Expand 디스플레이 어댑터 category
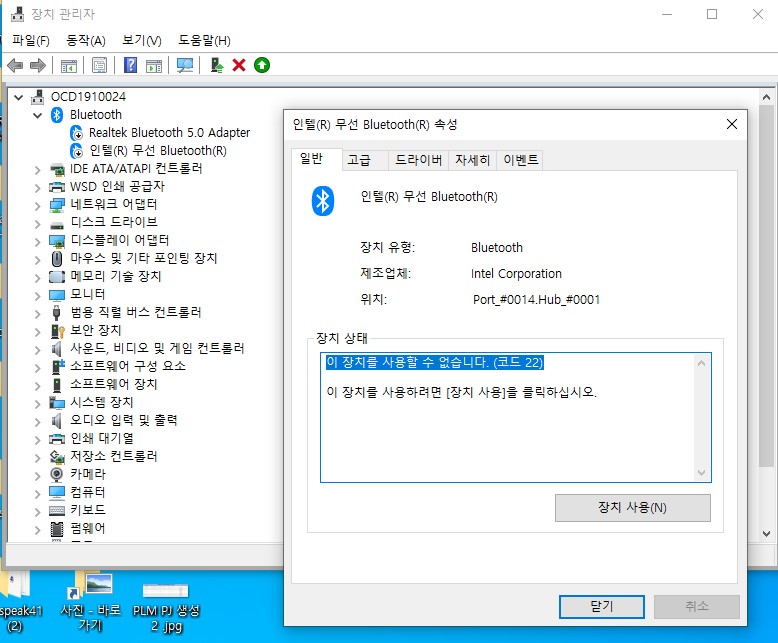The height and width of the screenshot is (643, 778). point(37,242)
